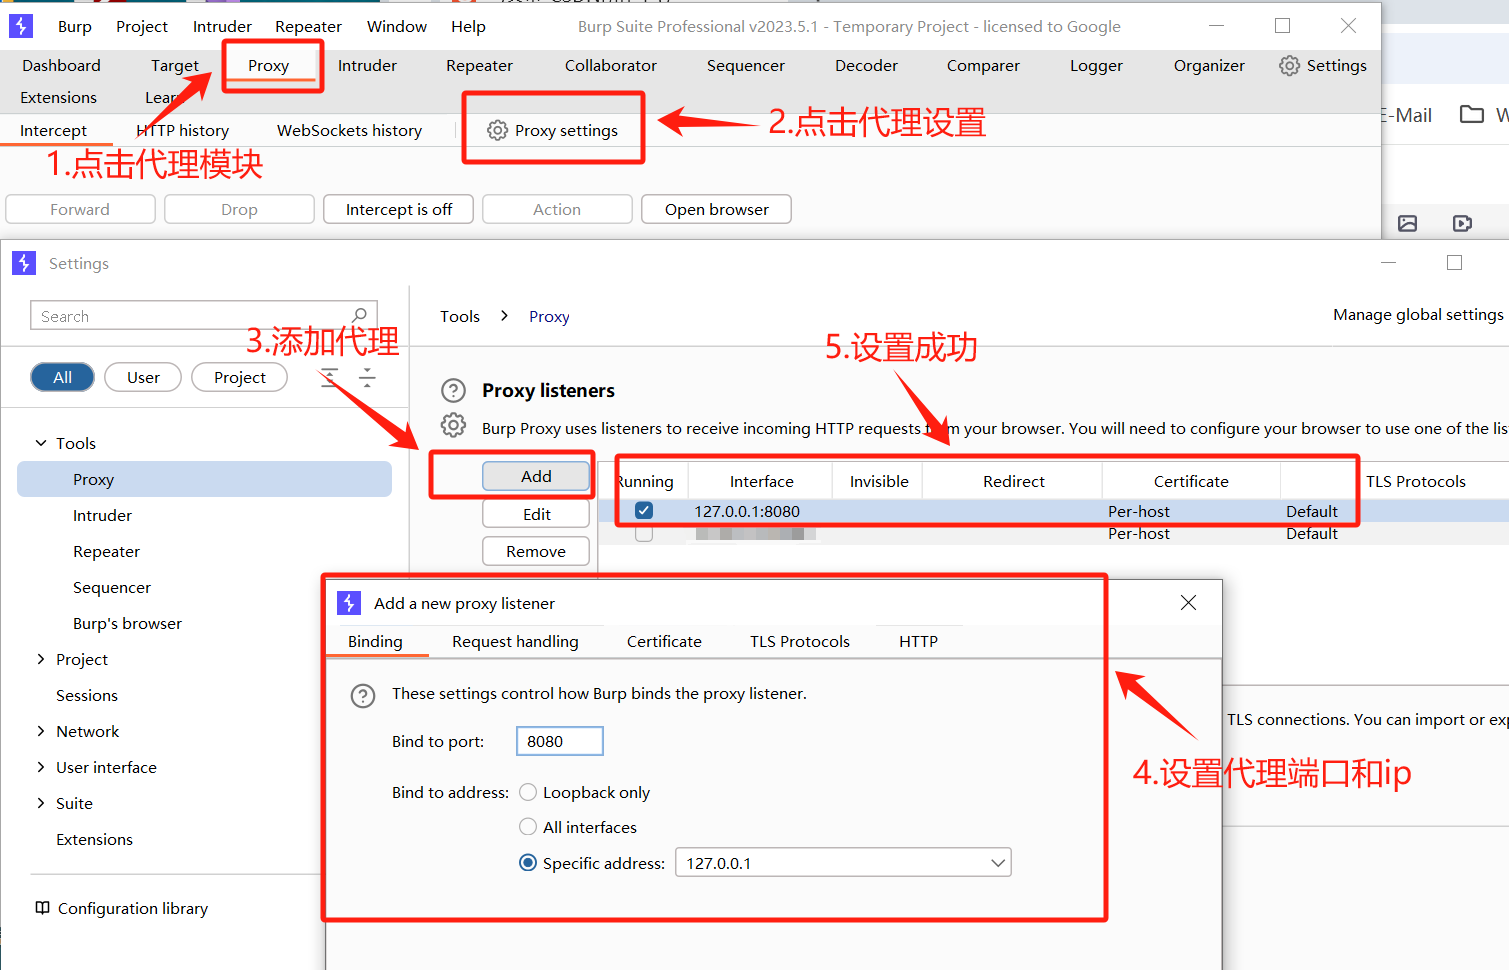
Task: Click the video icon in background window
Action: coord(1462,223)
